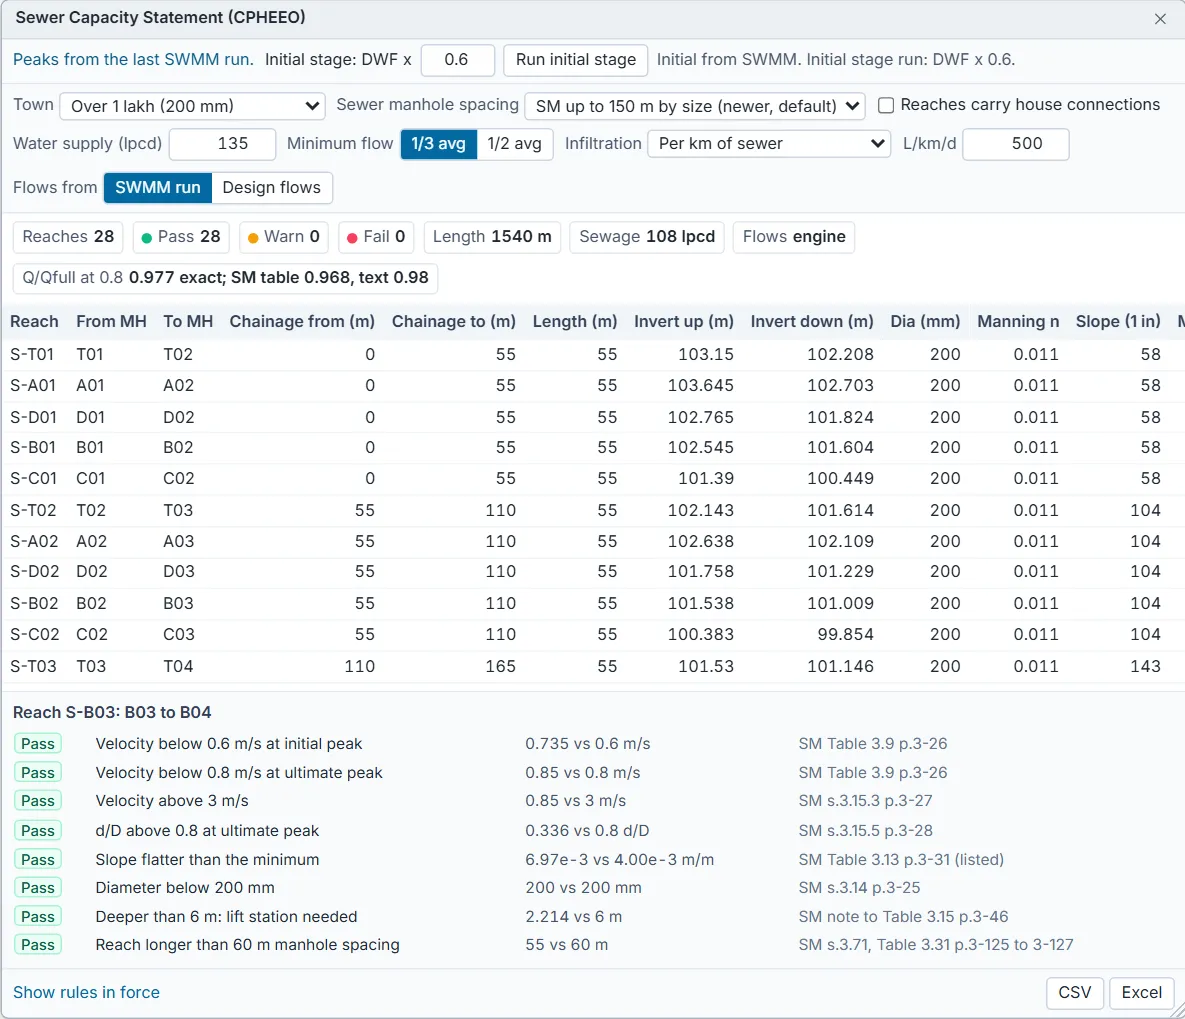This screenshot has width=1185, height=1019.
Task: Click the Flows engine chip
Action: [x=794, y=237]
